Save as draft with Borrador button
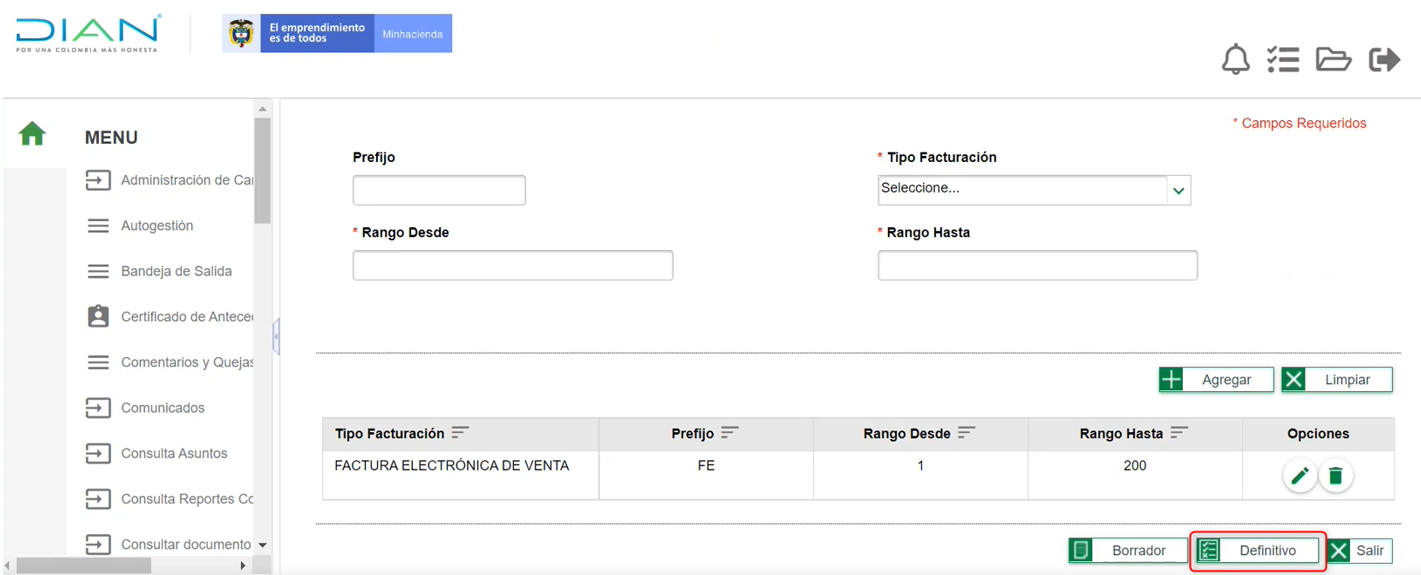Image resolution: width=1421 pixels, height=575 pixels. click(x=1126, y=551)
